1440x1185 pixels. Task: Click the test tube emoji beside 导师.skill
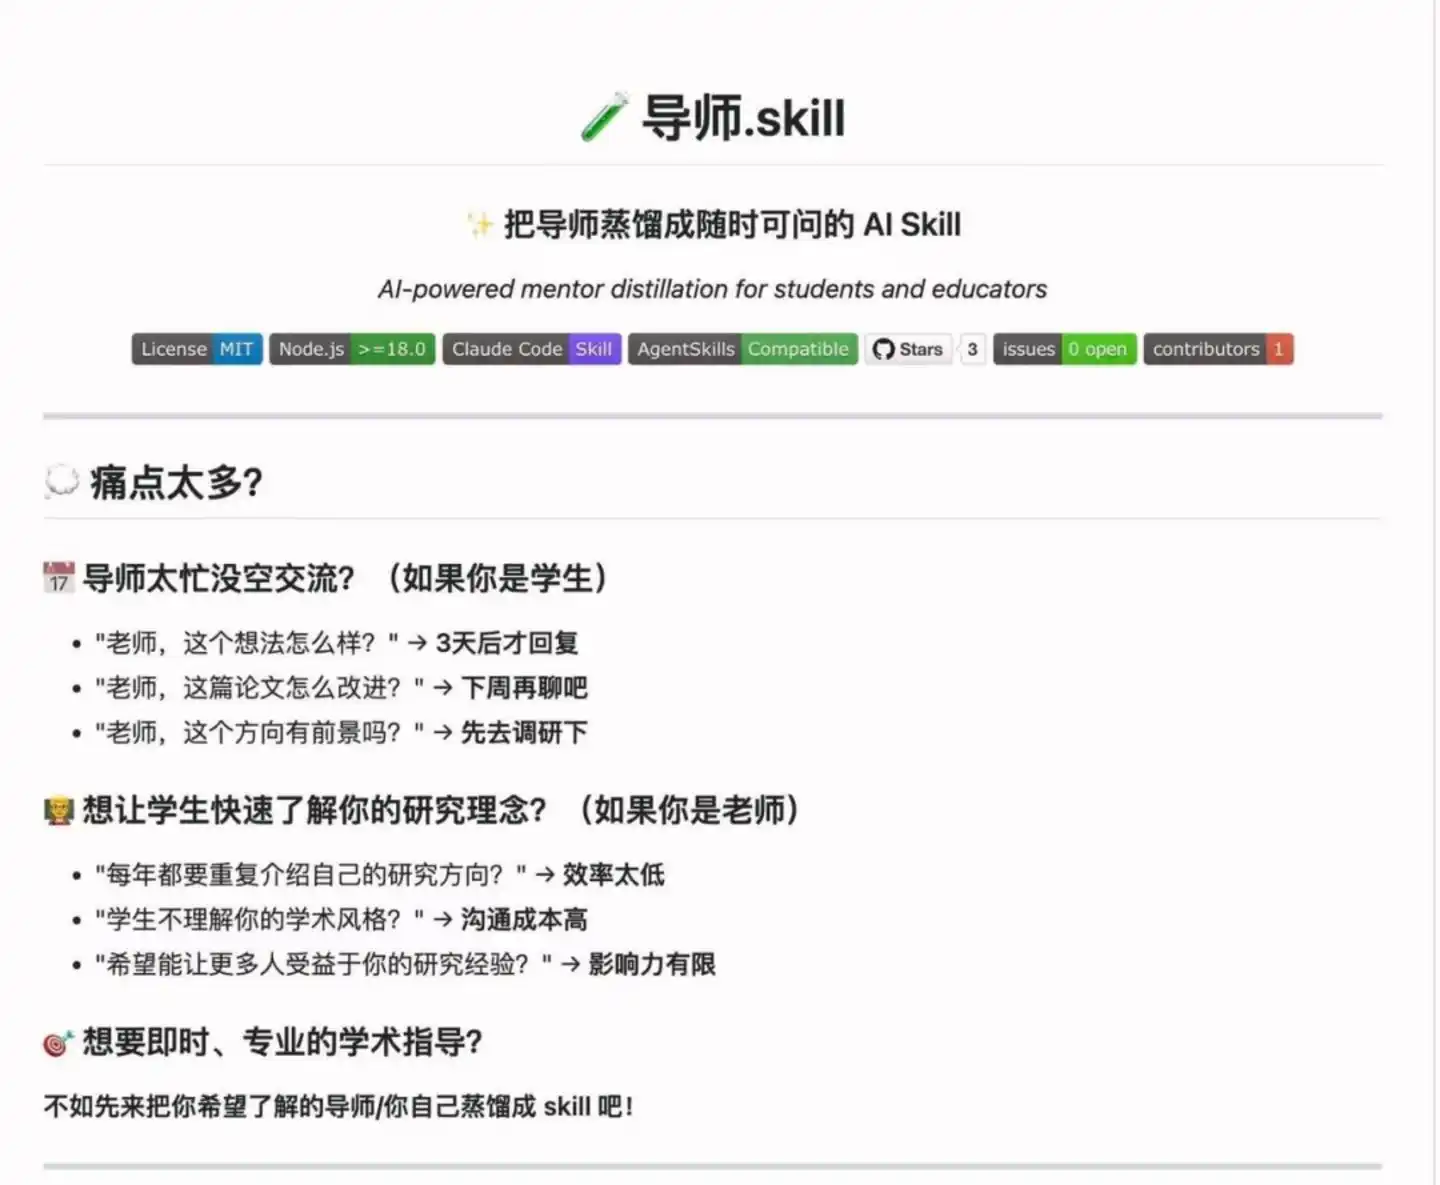click(x=604, y=117)
